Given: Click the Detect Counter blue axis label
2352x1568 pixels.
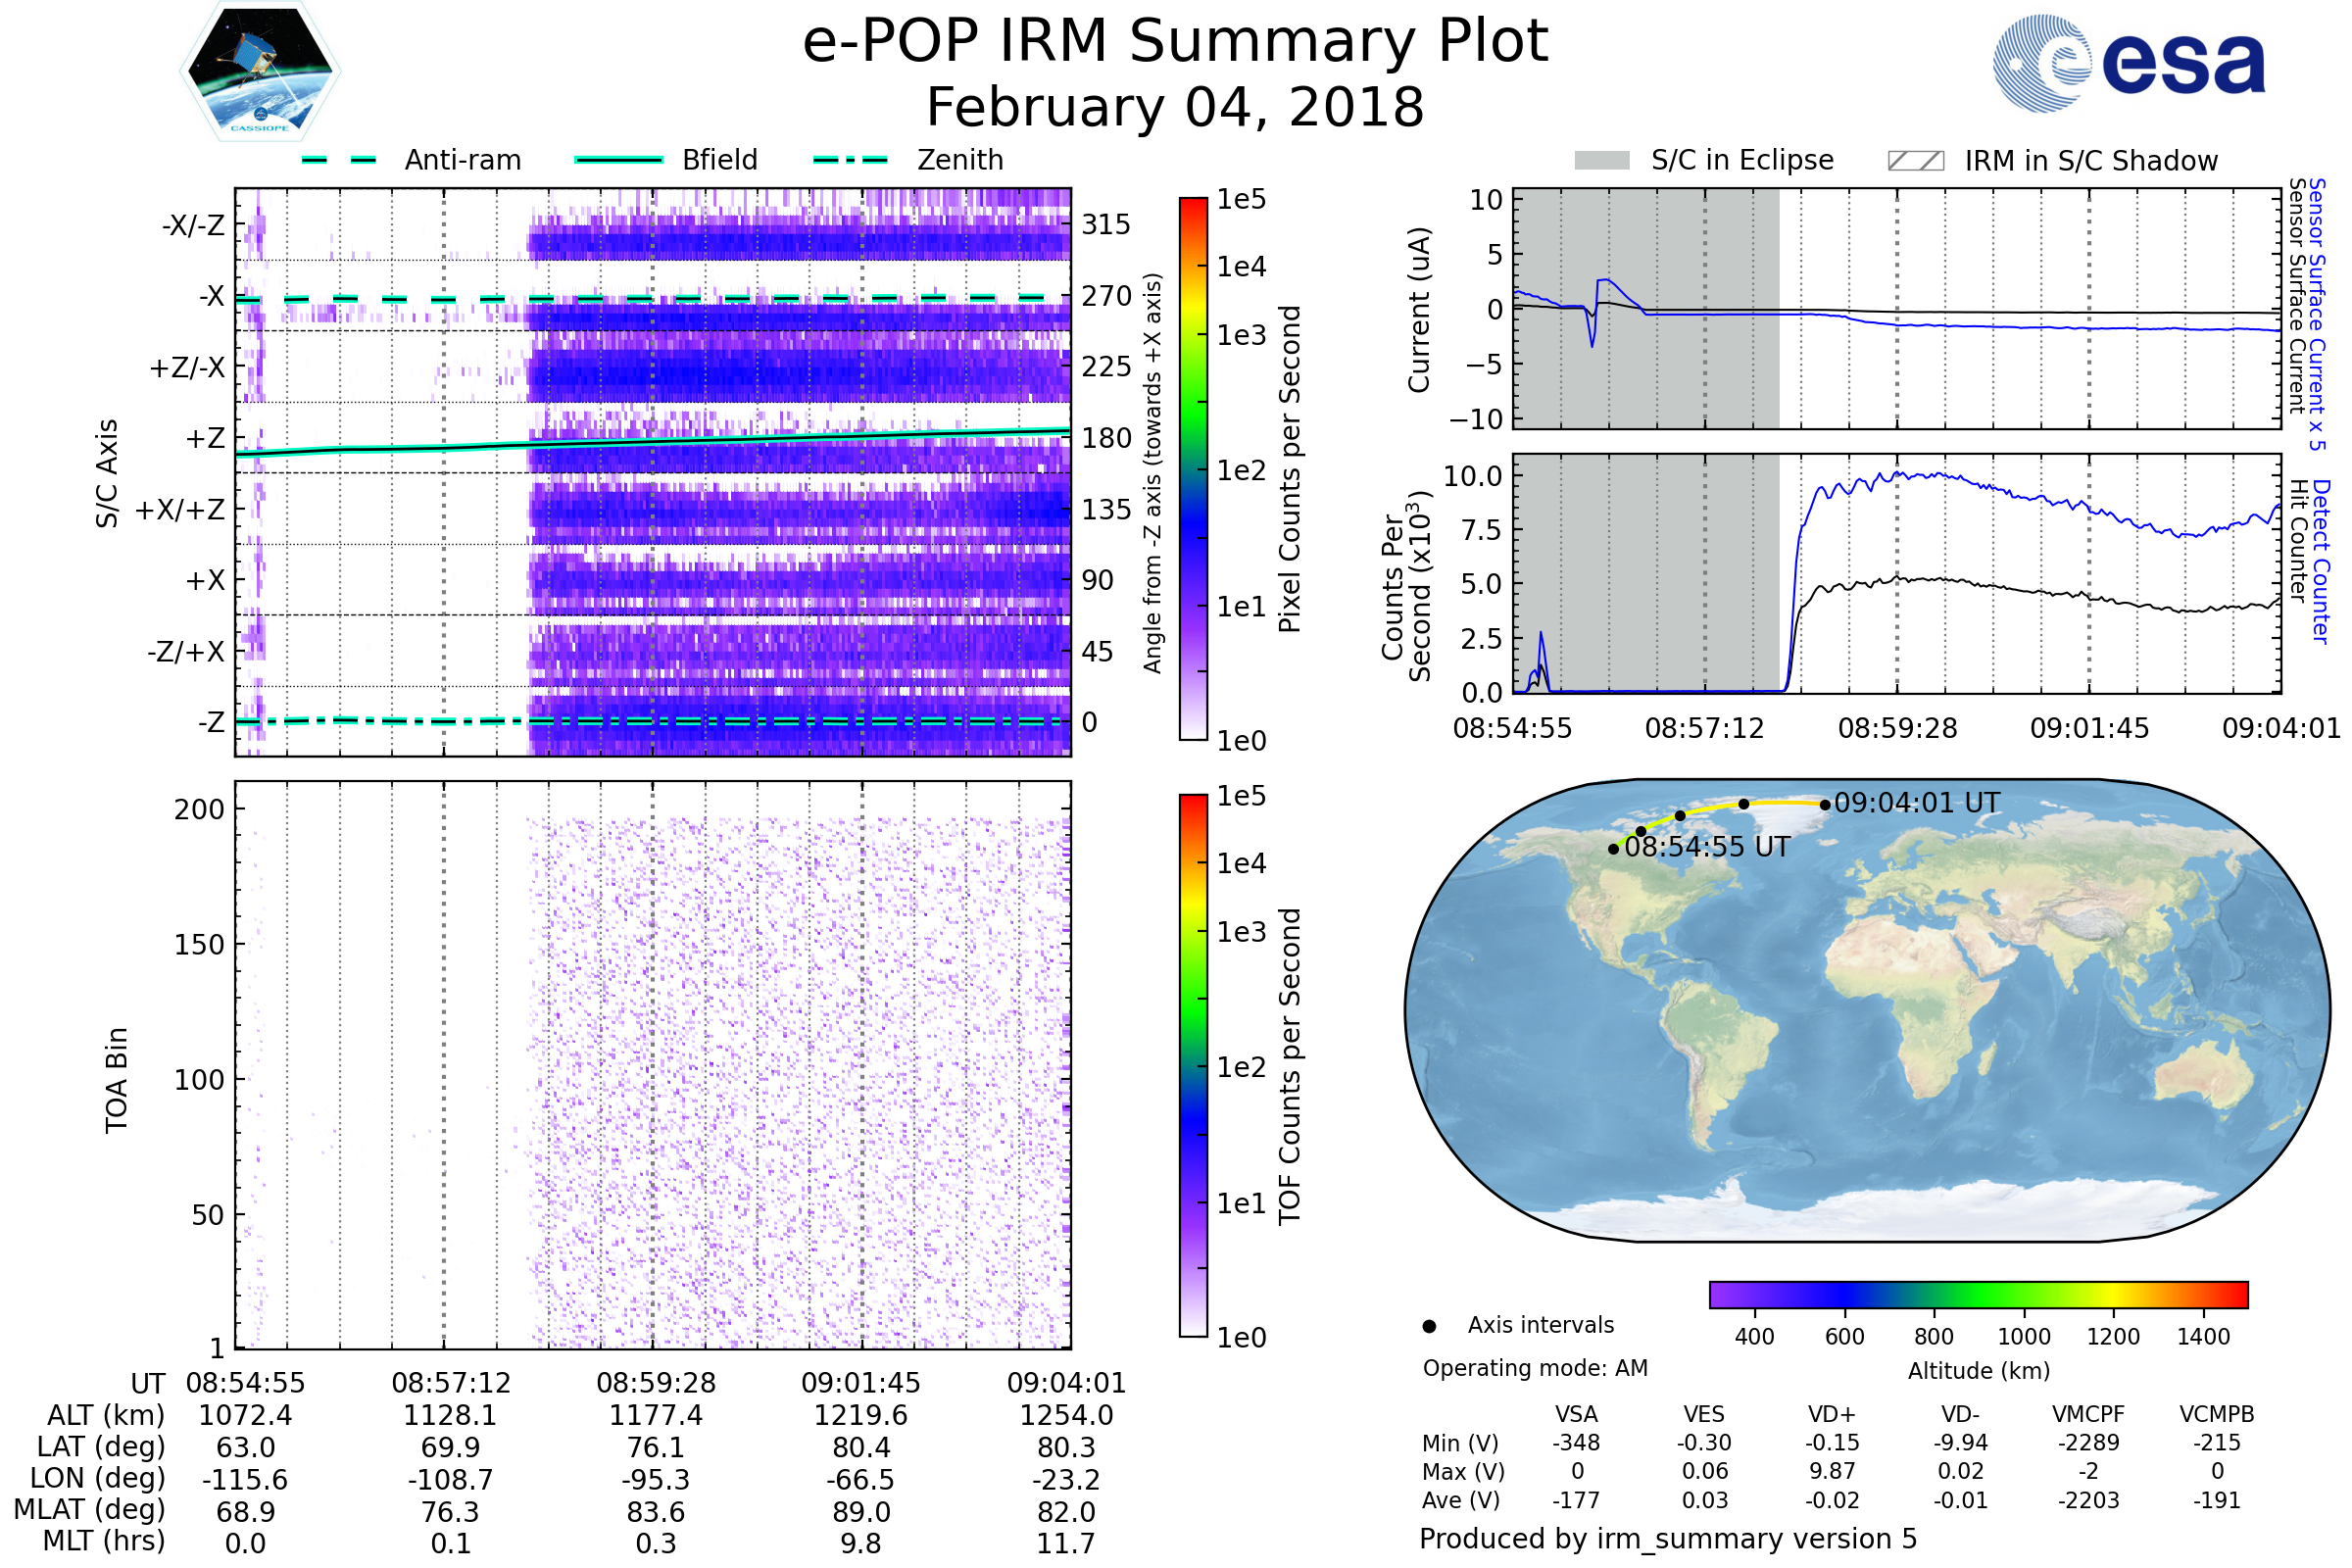Looking at the screenshot, I should pyautogui.click(x=2321, y=561).
